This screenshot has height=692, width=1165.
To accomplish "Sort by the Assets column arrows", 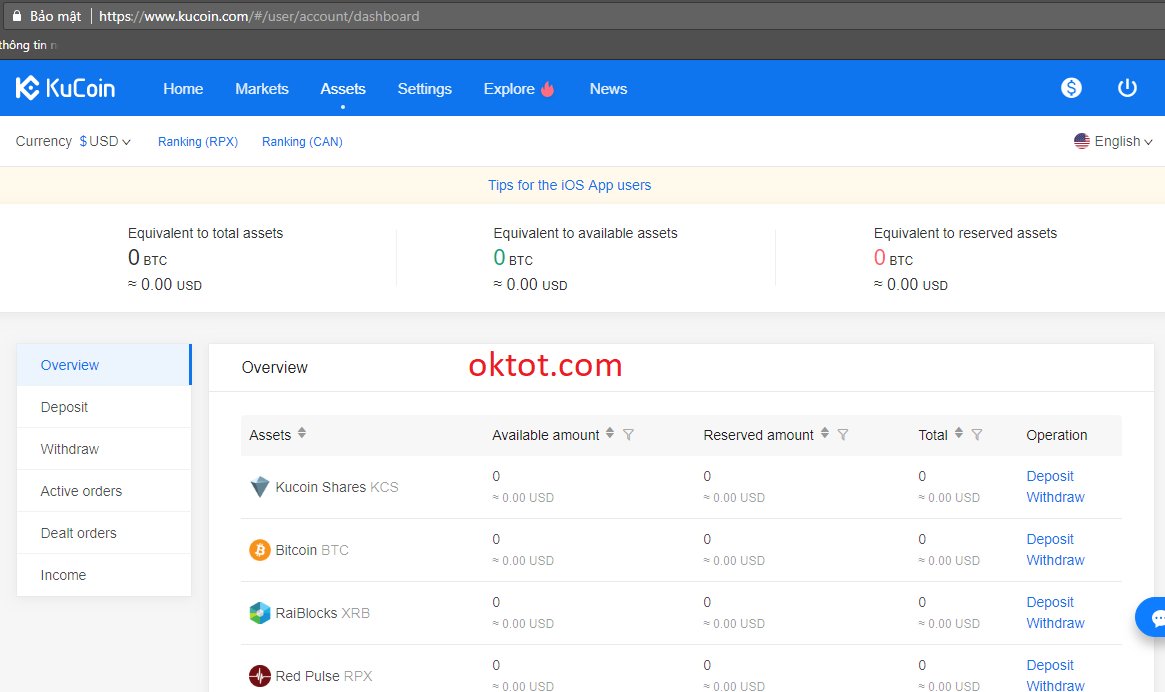I will pos(302,434).
